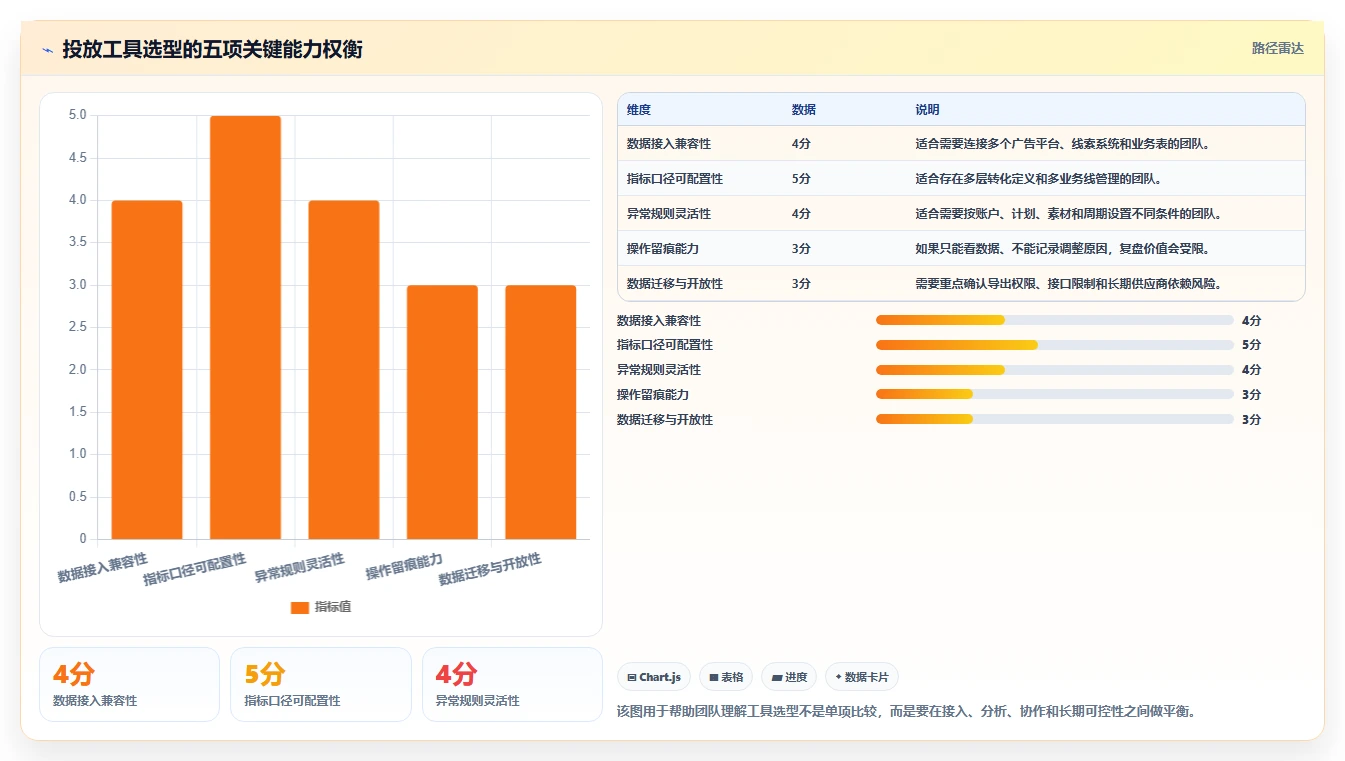Click the 异常规则灵活性 x-axis label
The image size is (1345, 761).
point(300,567)
